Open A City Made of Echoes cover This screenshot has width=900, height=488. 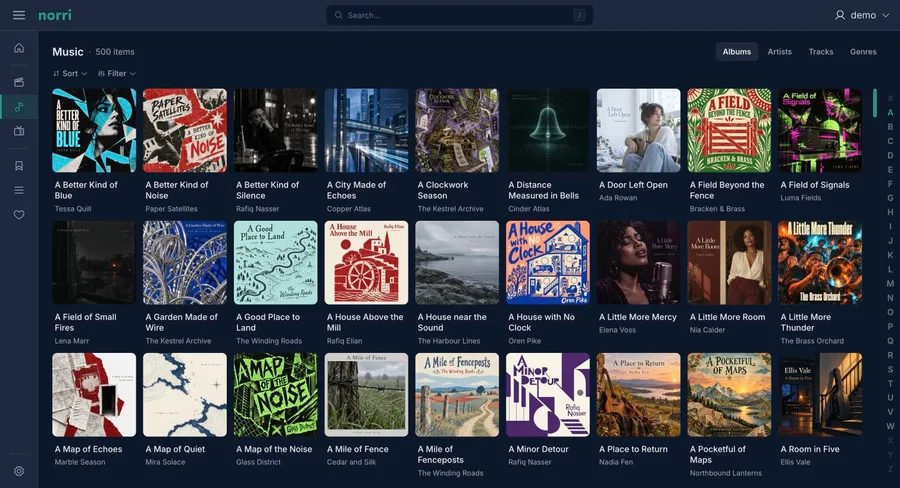tap(366, 130)
